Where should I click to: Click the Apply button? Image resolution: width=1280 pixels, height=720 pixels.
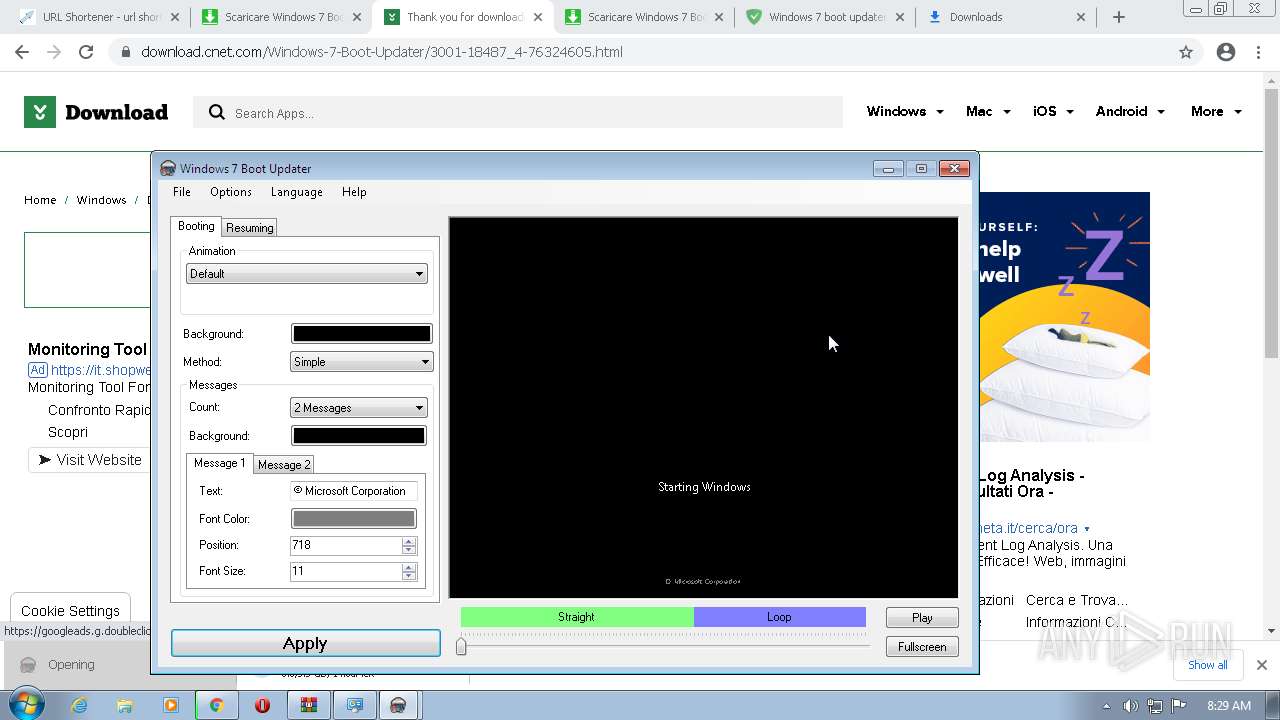pyautogui.click(x=305, y=644)
